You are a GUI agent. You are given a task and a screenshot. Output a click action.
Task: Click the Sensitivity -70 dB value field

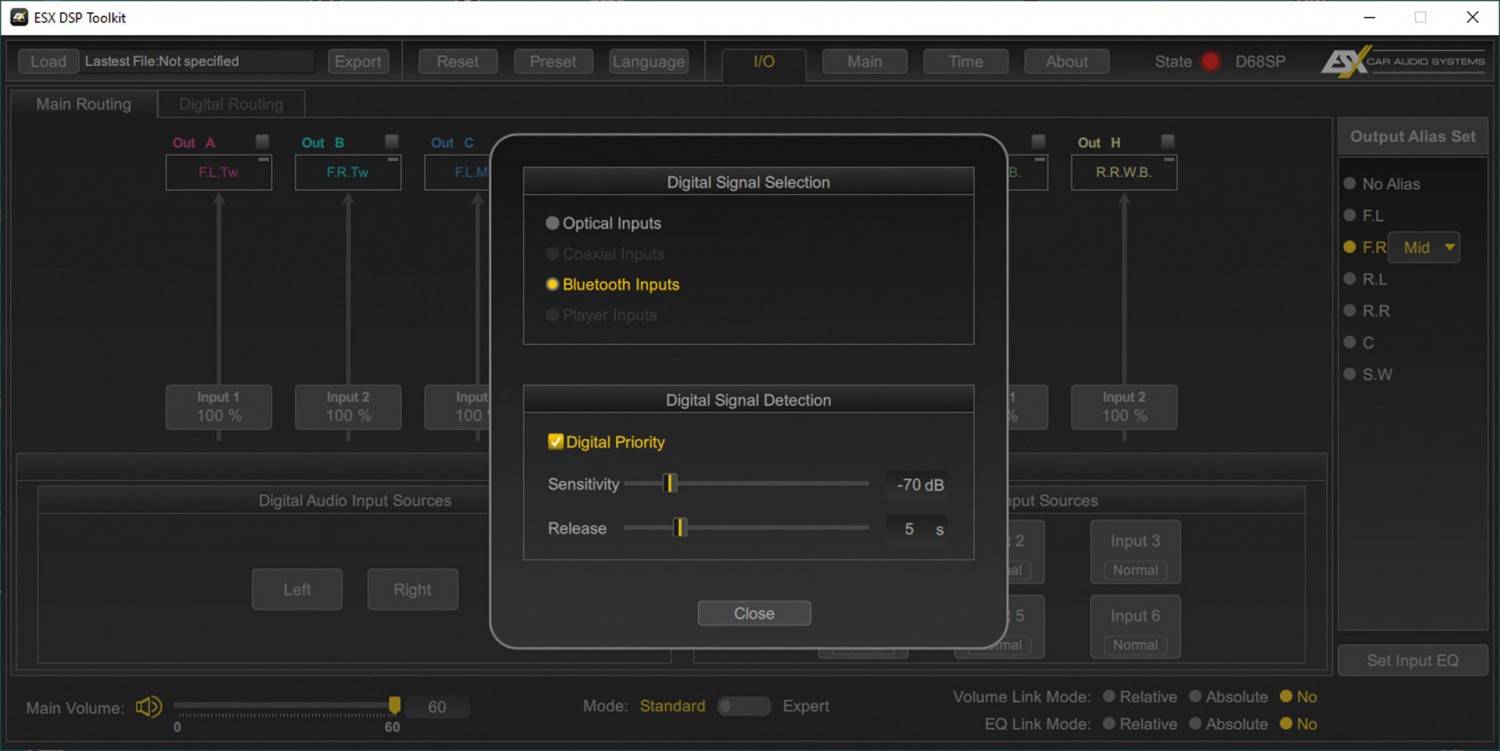coord(917,485)
